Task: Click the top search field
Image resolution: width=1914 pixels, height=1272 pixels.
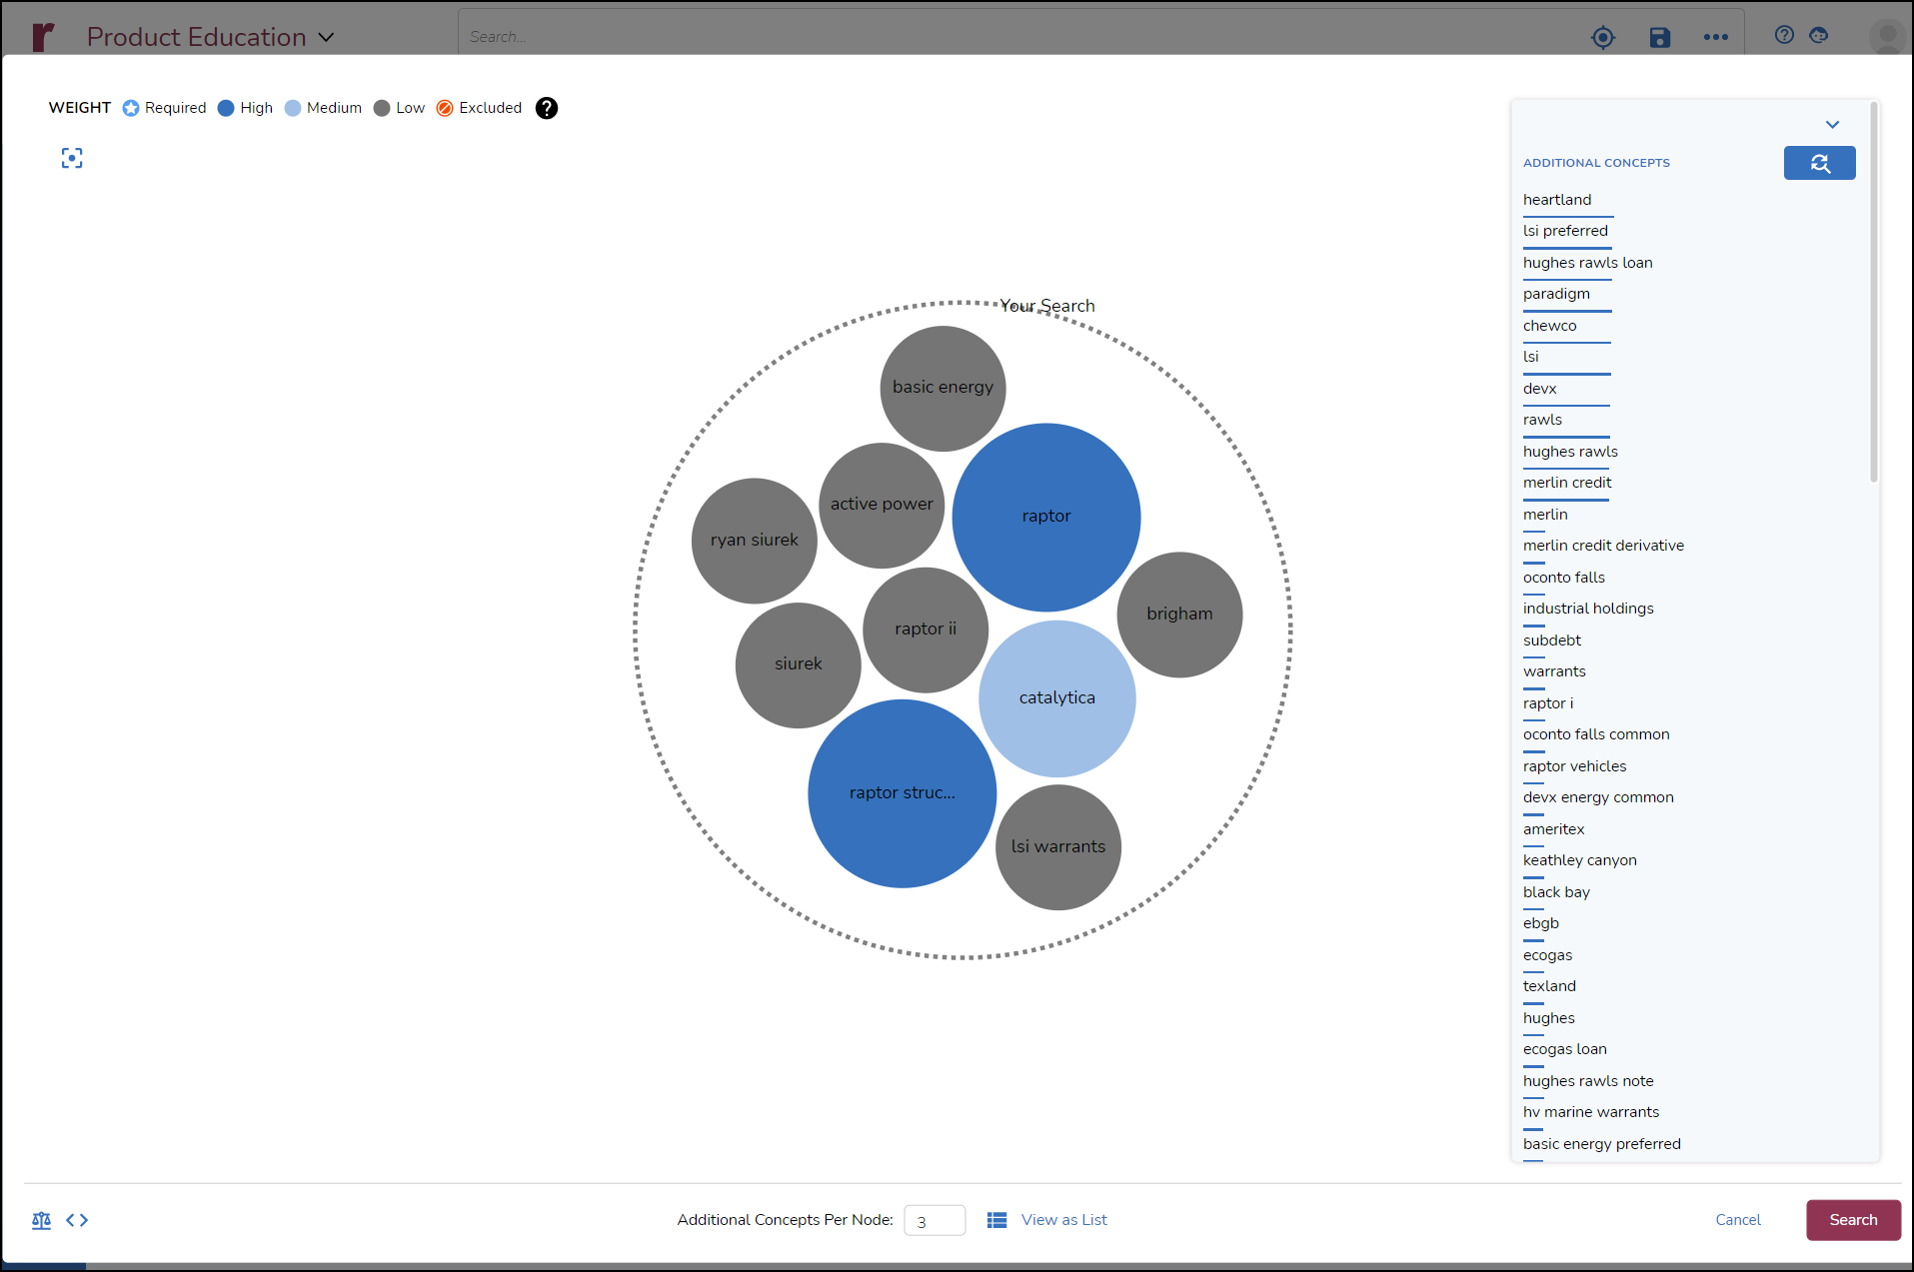Action: [x=1020, y=37]
